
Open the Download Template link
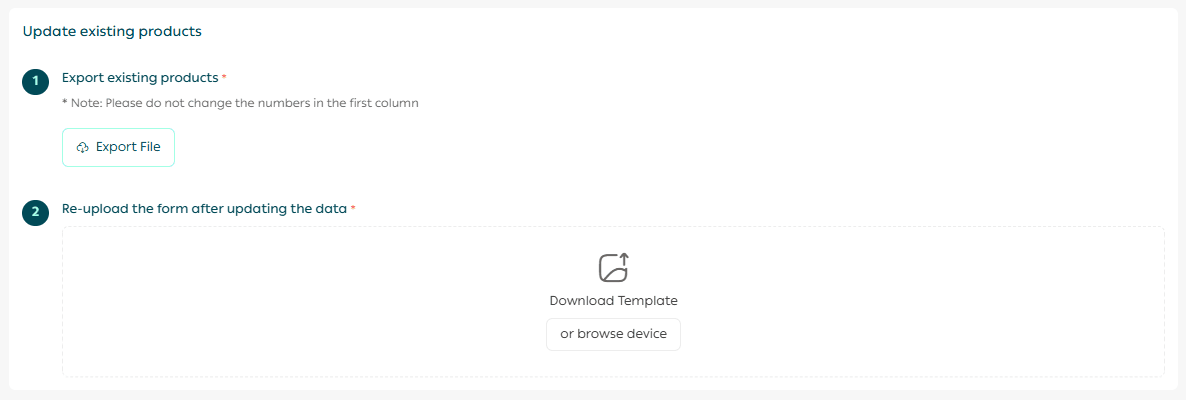coord(613,300)
